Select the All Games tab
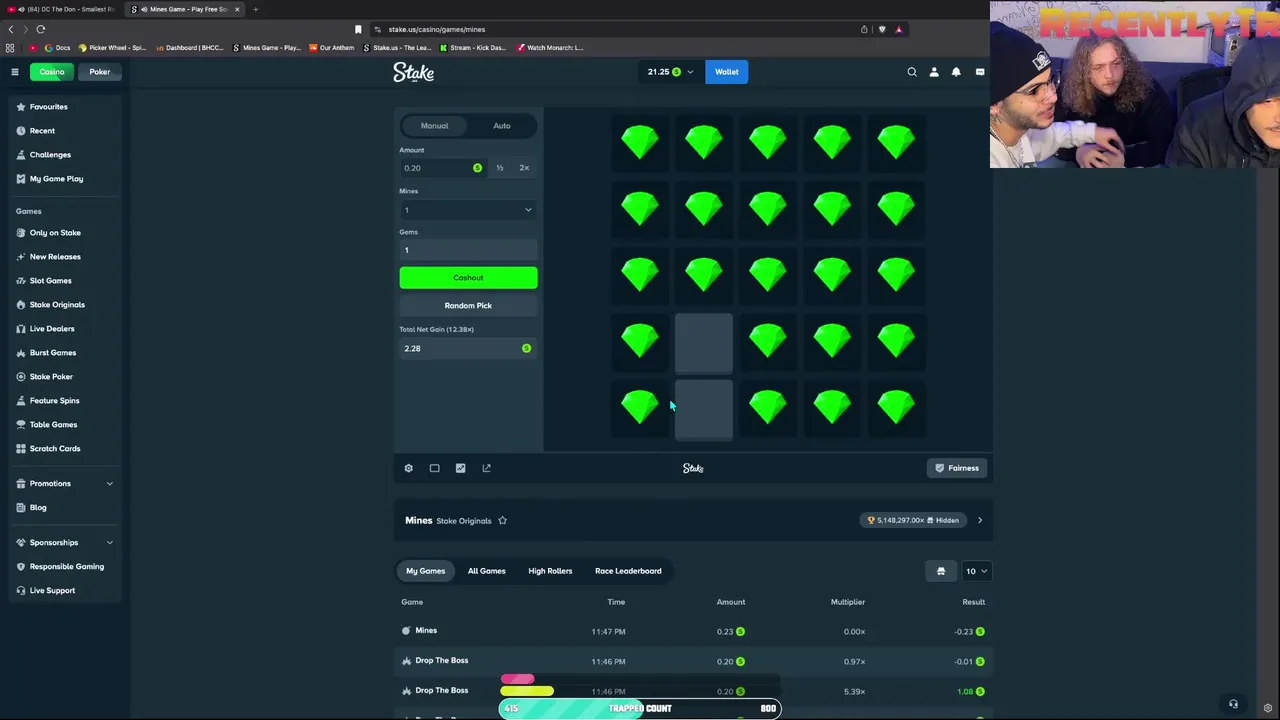Viewport: 1280px width, 720px height. tap(487, 571)
